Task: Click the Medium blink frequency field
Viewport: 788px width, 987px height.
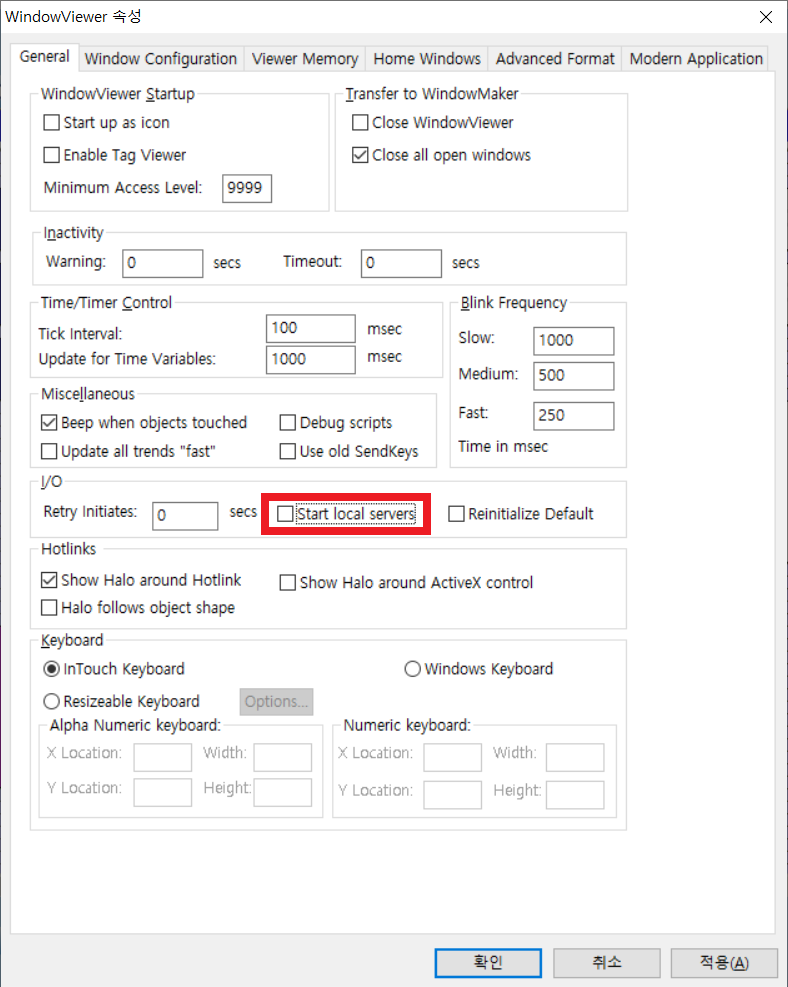Action: point(574,376)
